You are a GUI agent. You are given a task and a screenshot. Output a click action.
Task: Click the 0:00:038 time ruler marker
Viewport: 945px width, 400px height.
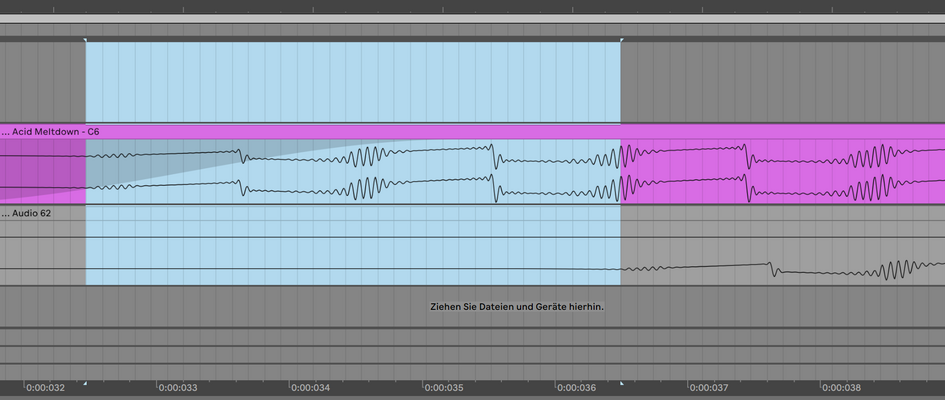pos(842,387)
